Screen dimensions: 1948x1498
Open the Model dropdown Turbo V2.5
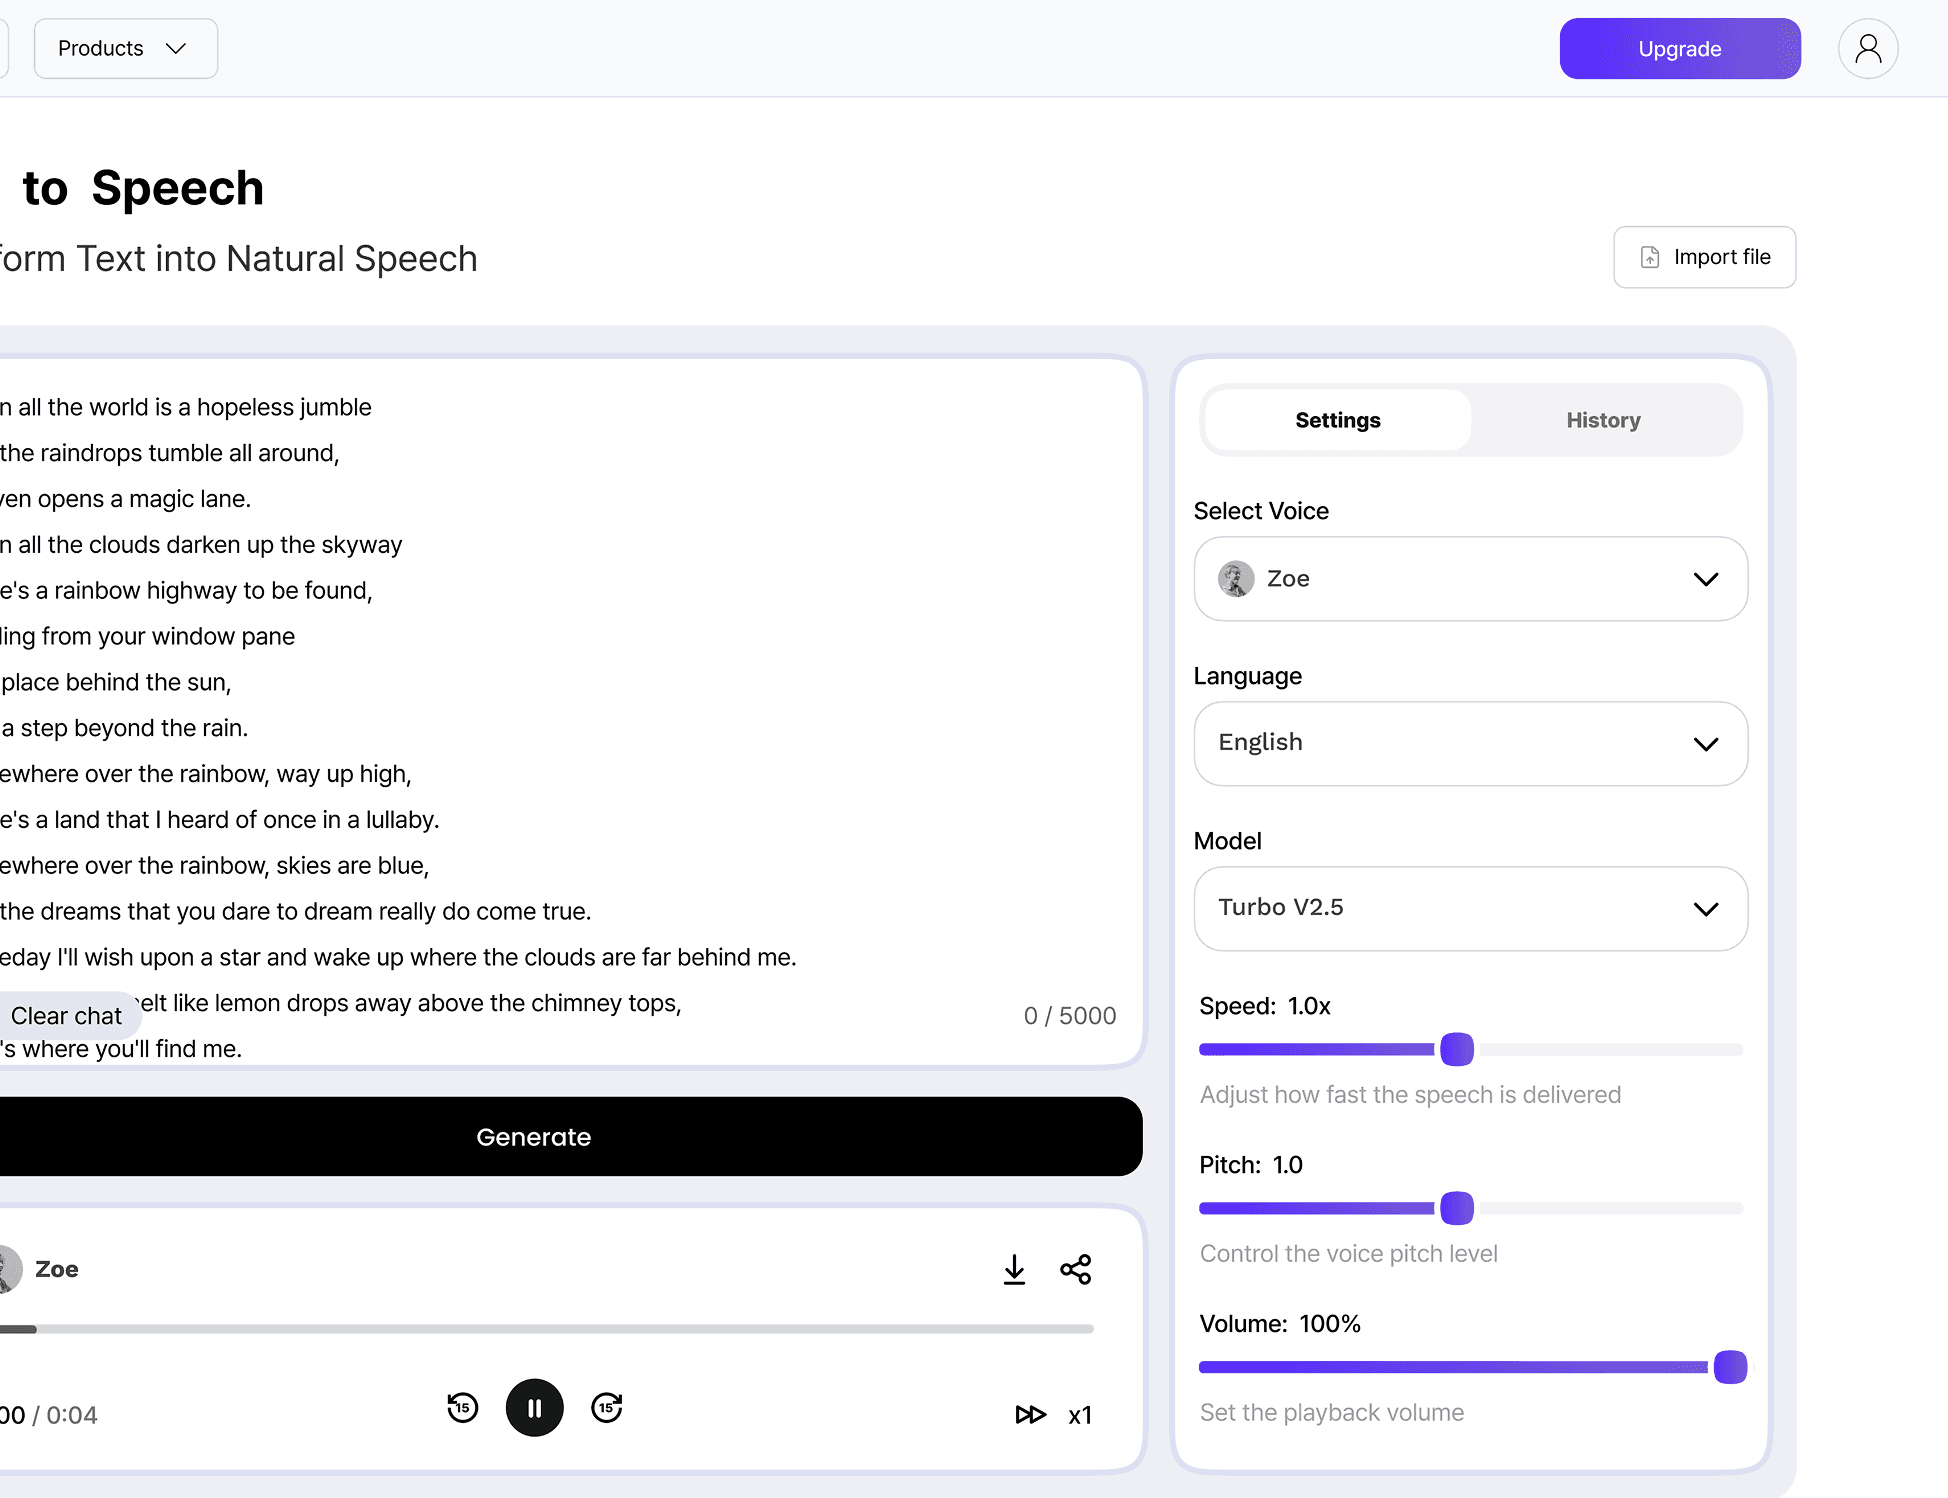coord(1470,908)
